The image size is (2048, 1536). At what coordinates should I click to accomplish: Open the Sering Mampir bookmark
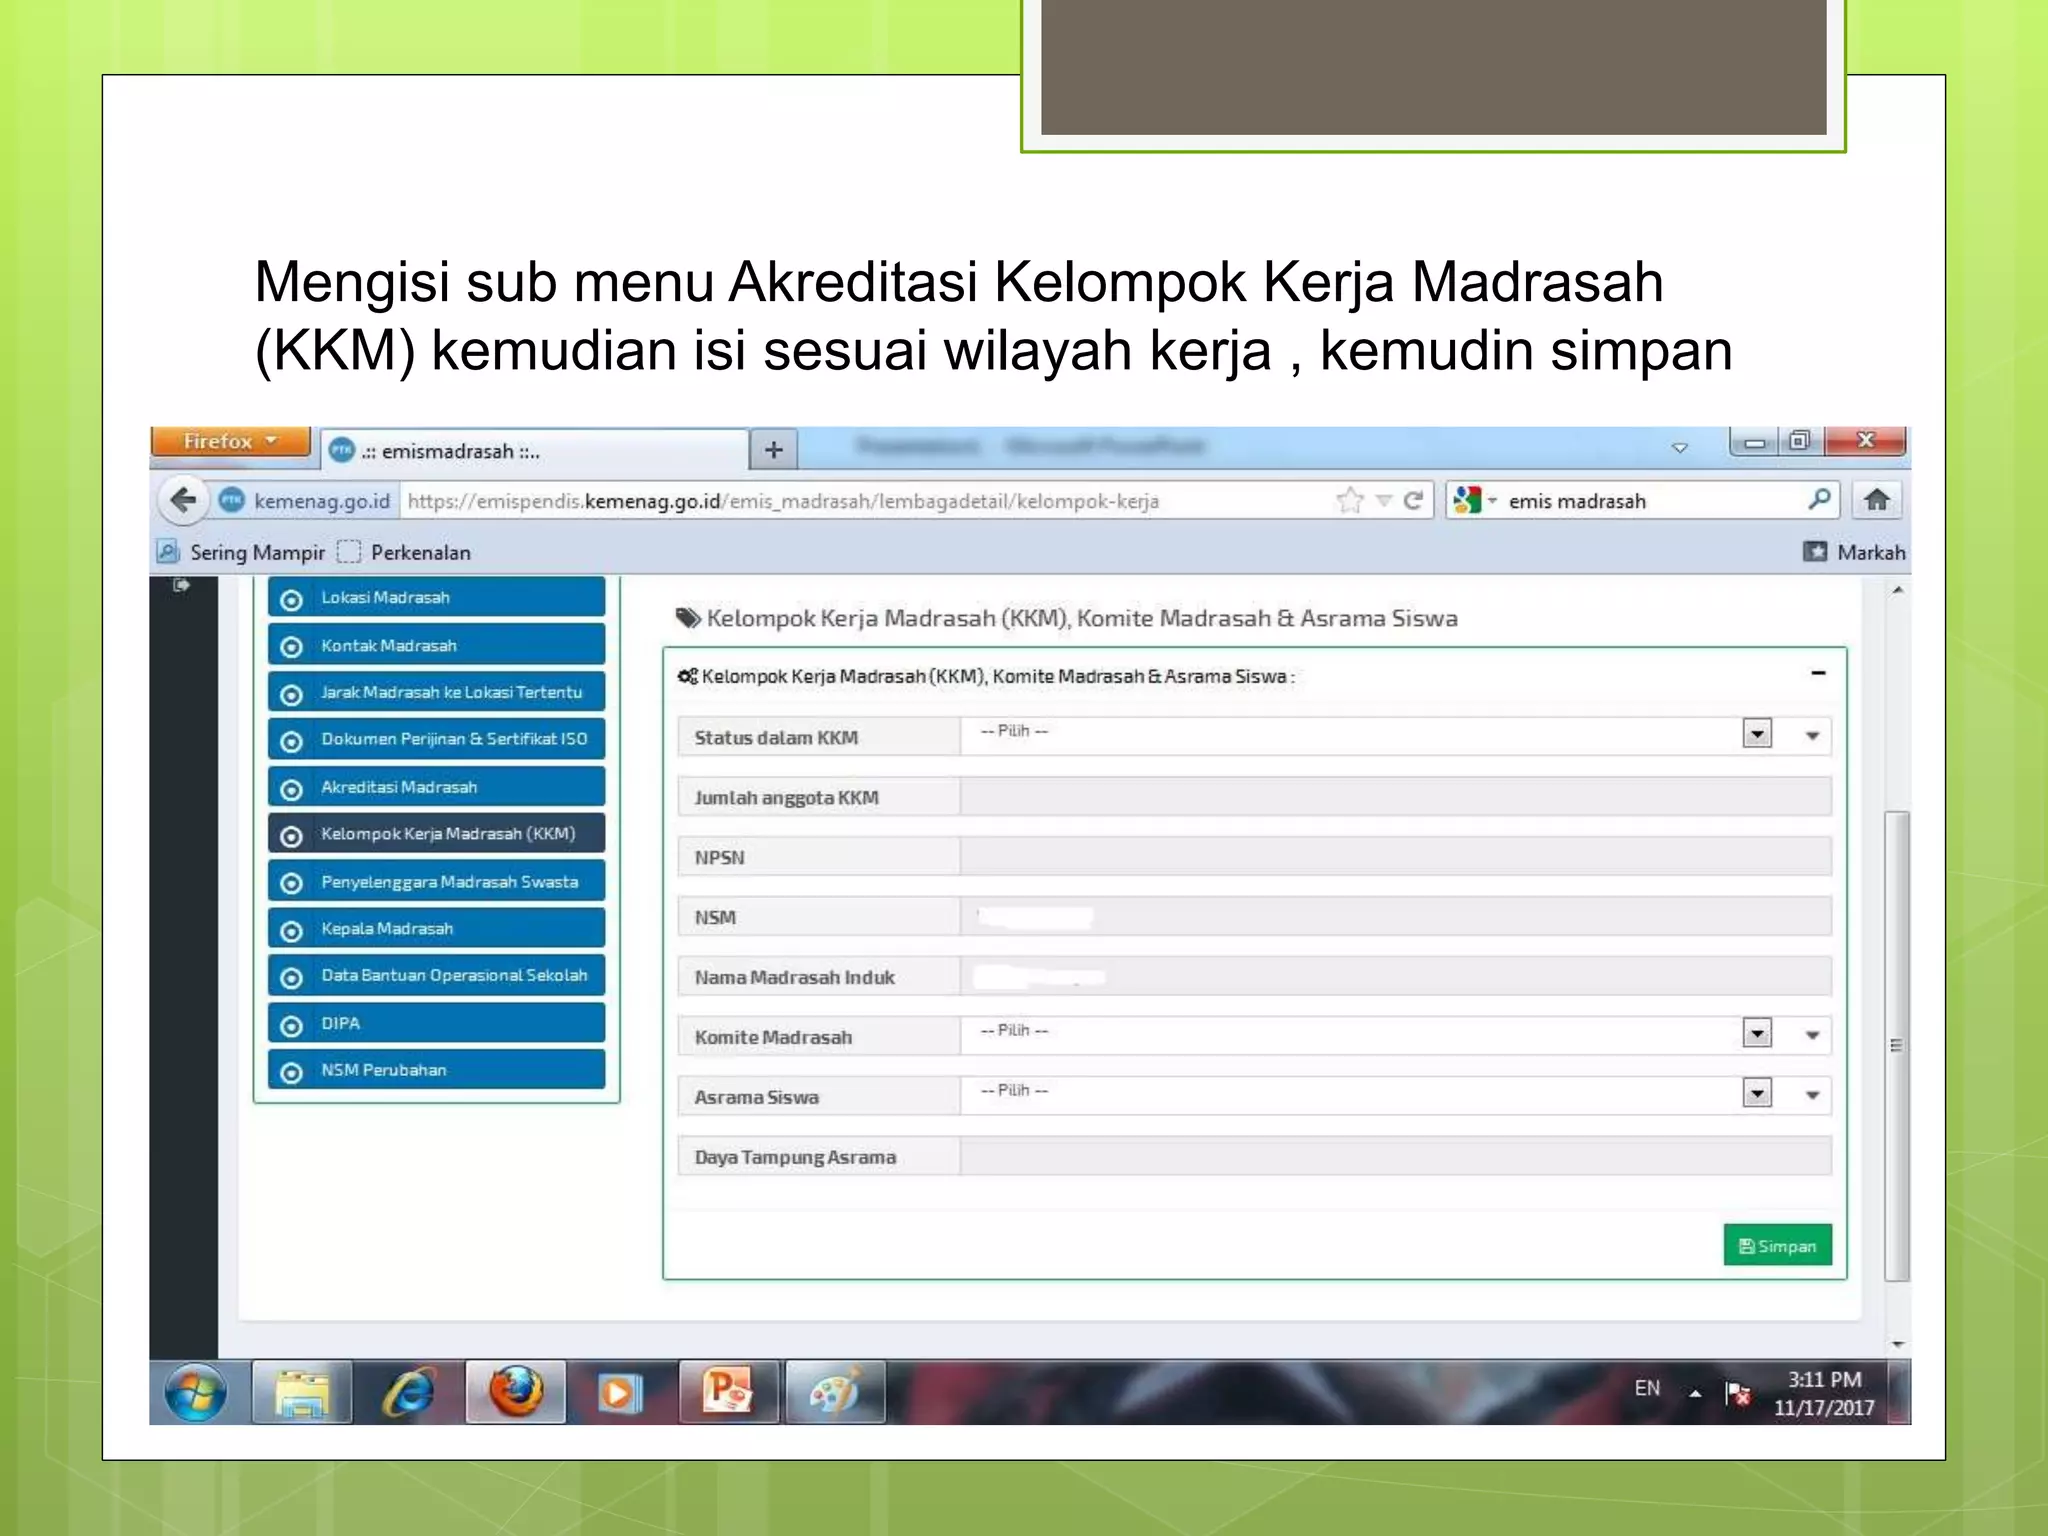(256, 552)
